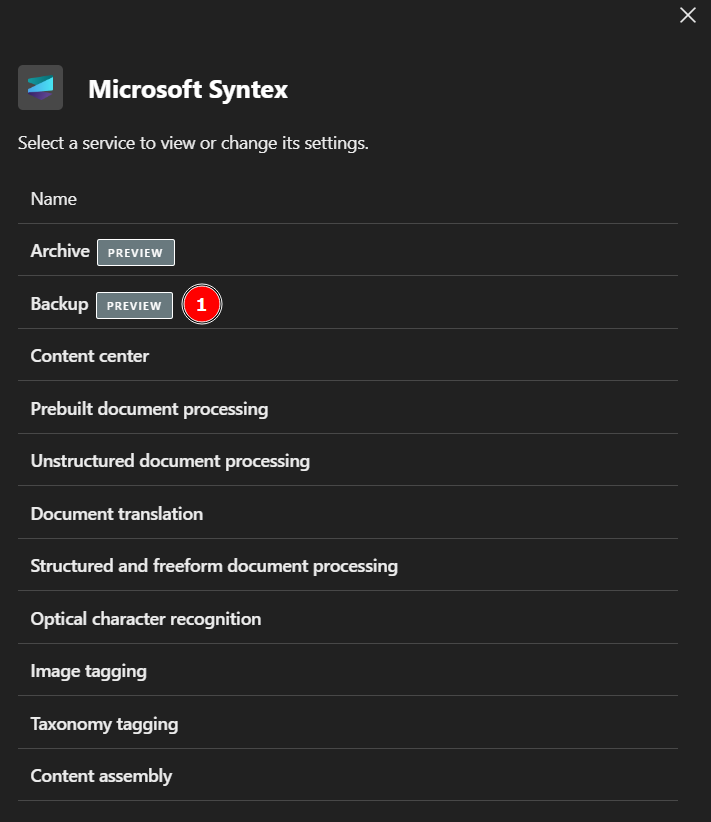Sort by the Name column header

click(x=54, y=199)
